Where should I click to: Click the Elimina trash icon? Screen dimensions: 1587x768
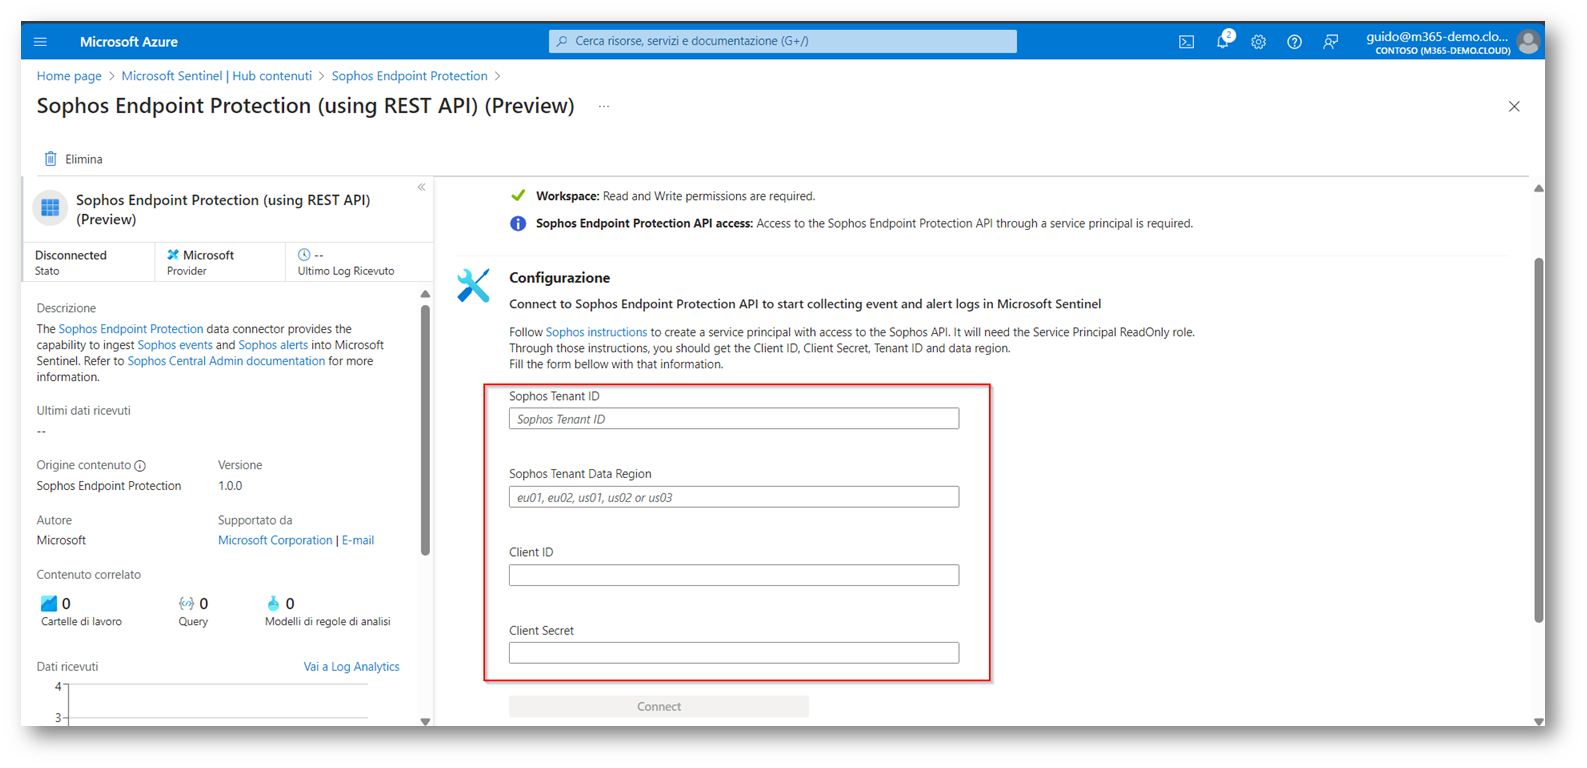(x=50, y=159)
